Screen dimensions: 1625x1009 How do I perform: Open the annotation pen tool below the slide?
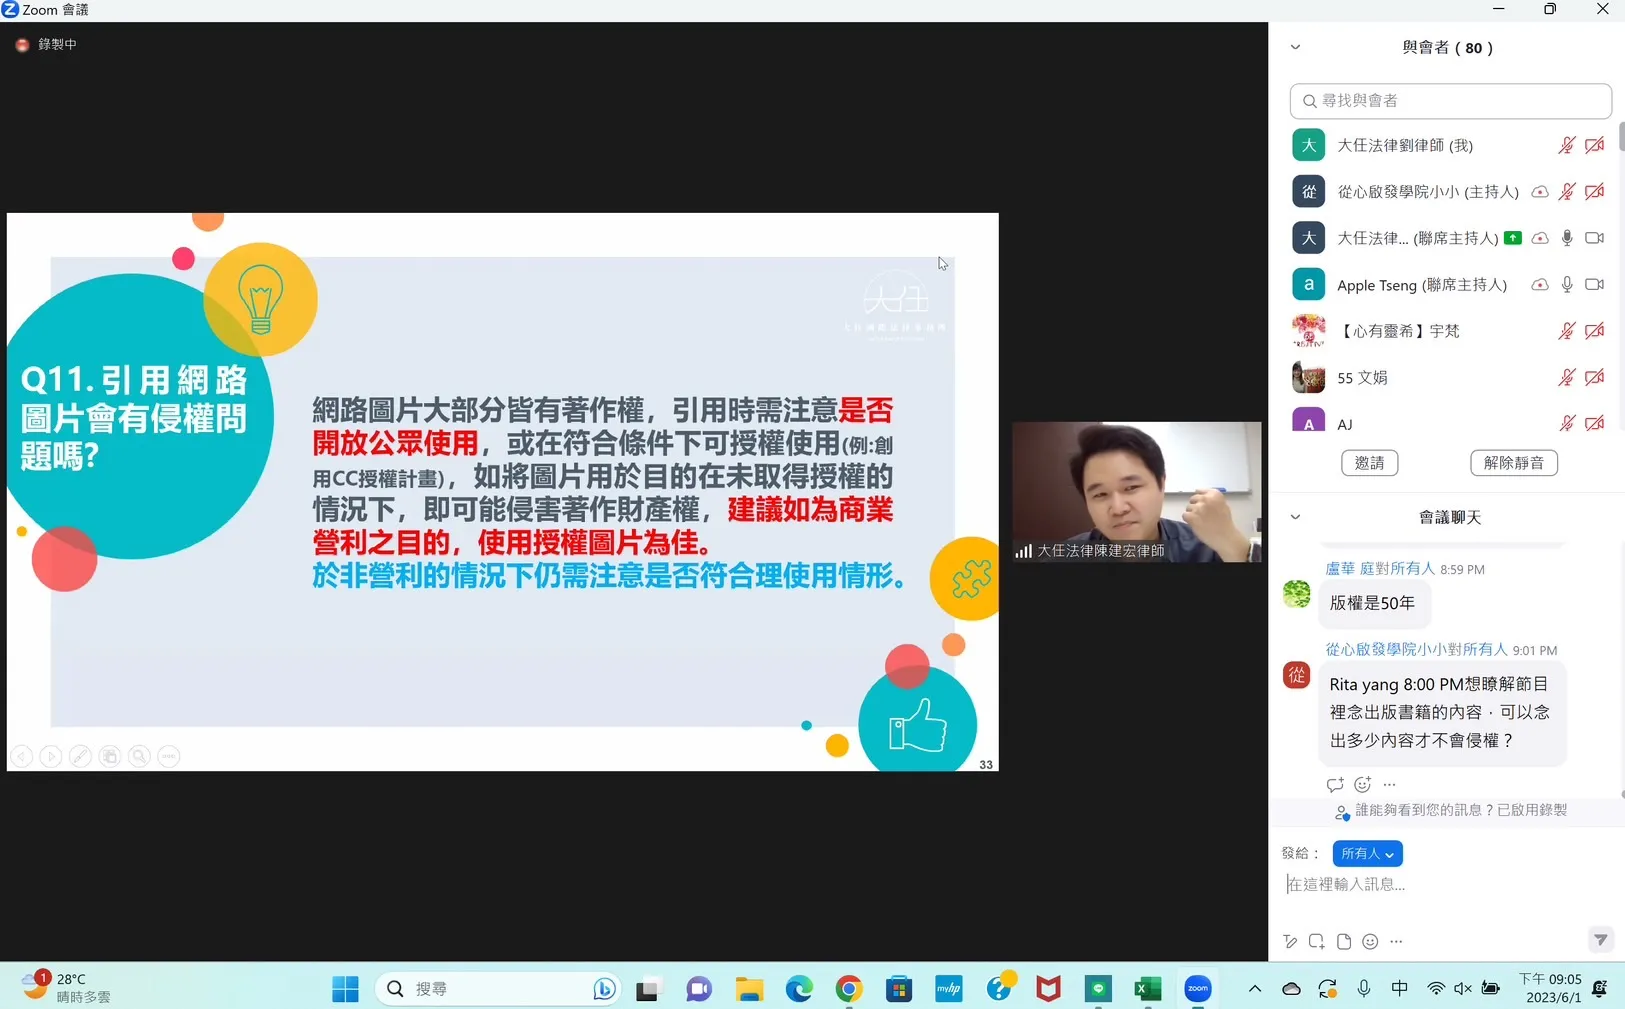80,757
